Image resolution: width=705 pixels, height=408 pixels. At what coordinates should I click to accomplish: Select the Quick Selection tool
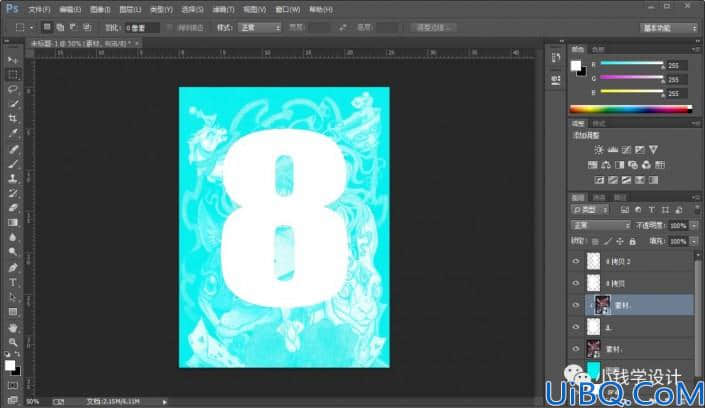13,104
